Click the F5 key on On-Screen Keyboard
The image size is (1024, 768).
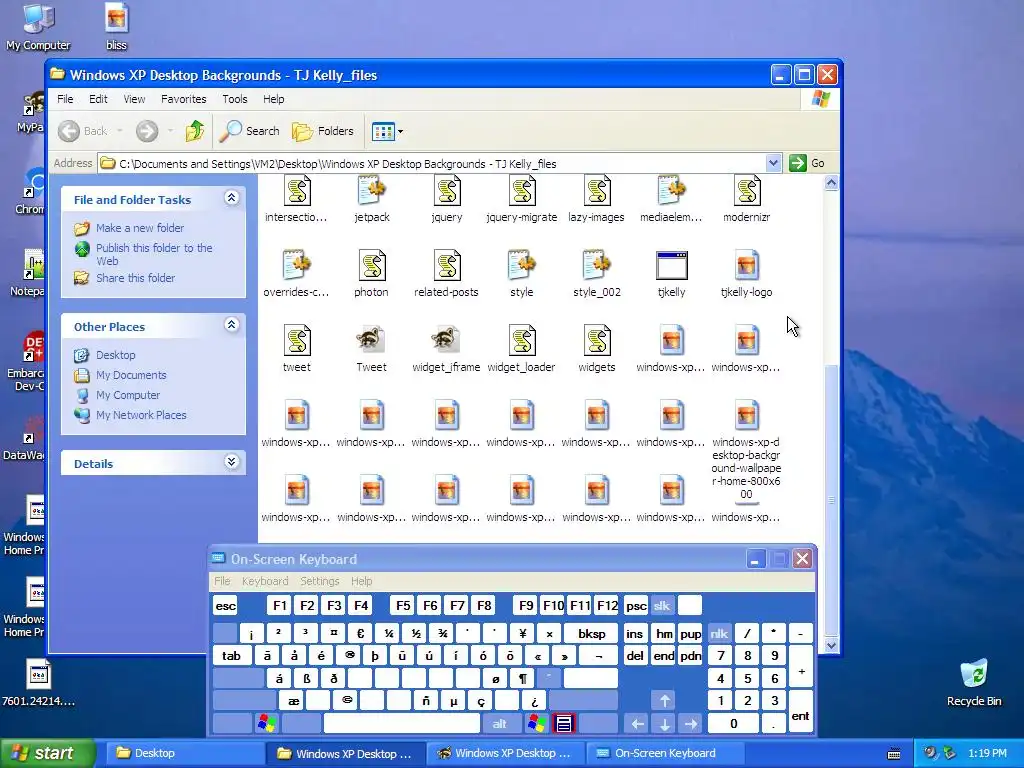403,606
